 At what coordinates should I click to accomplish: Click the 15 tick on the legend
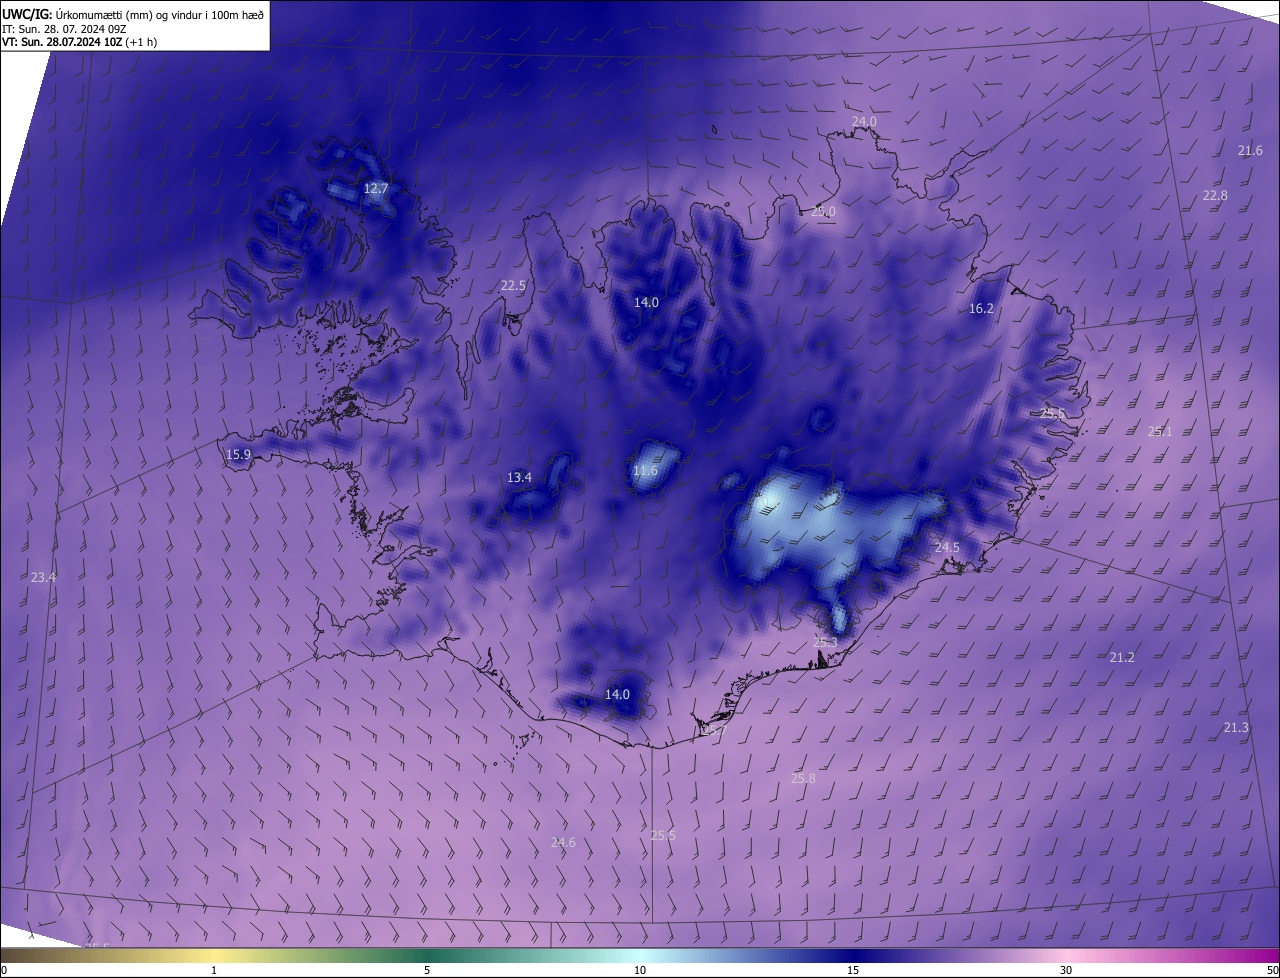pos(853,971)
